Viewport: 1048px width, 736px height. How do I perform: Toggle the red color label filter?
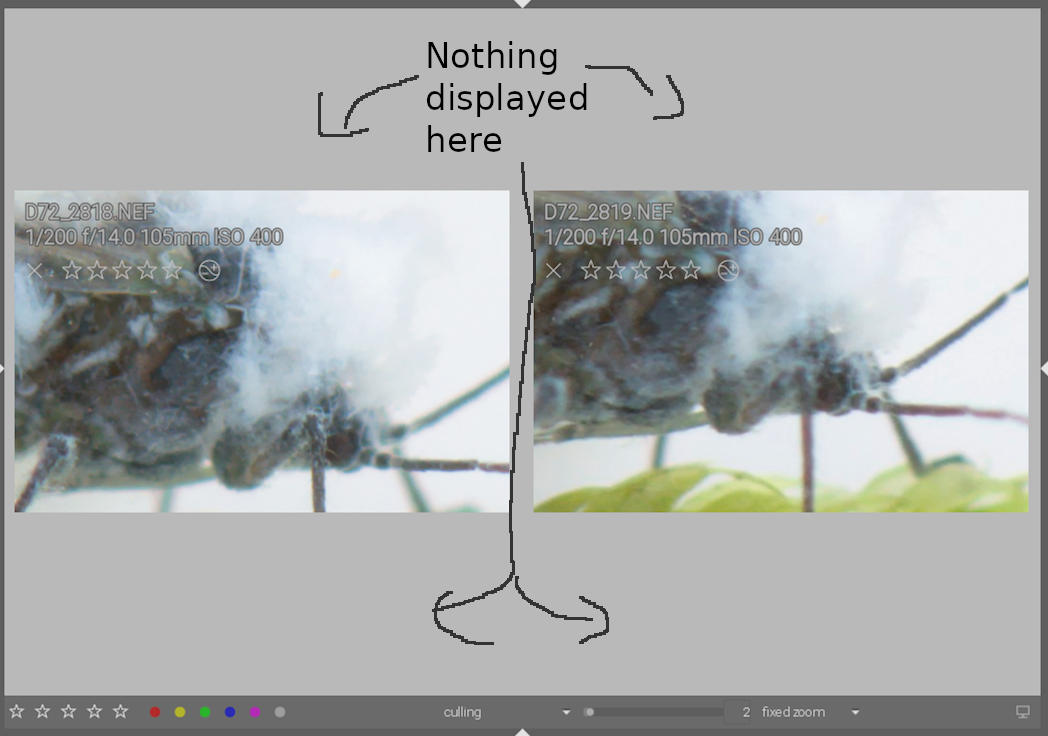point(155,711)
